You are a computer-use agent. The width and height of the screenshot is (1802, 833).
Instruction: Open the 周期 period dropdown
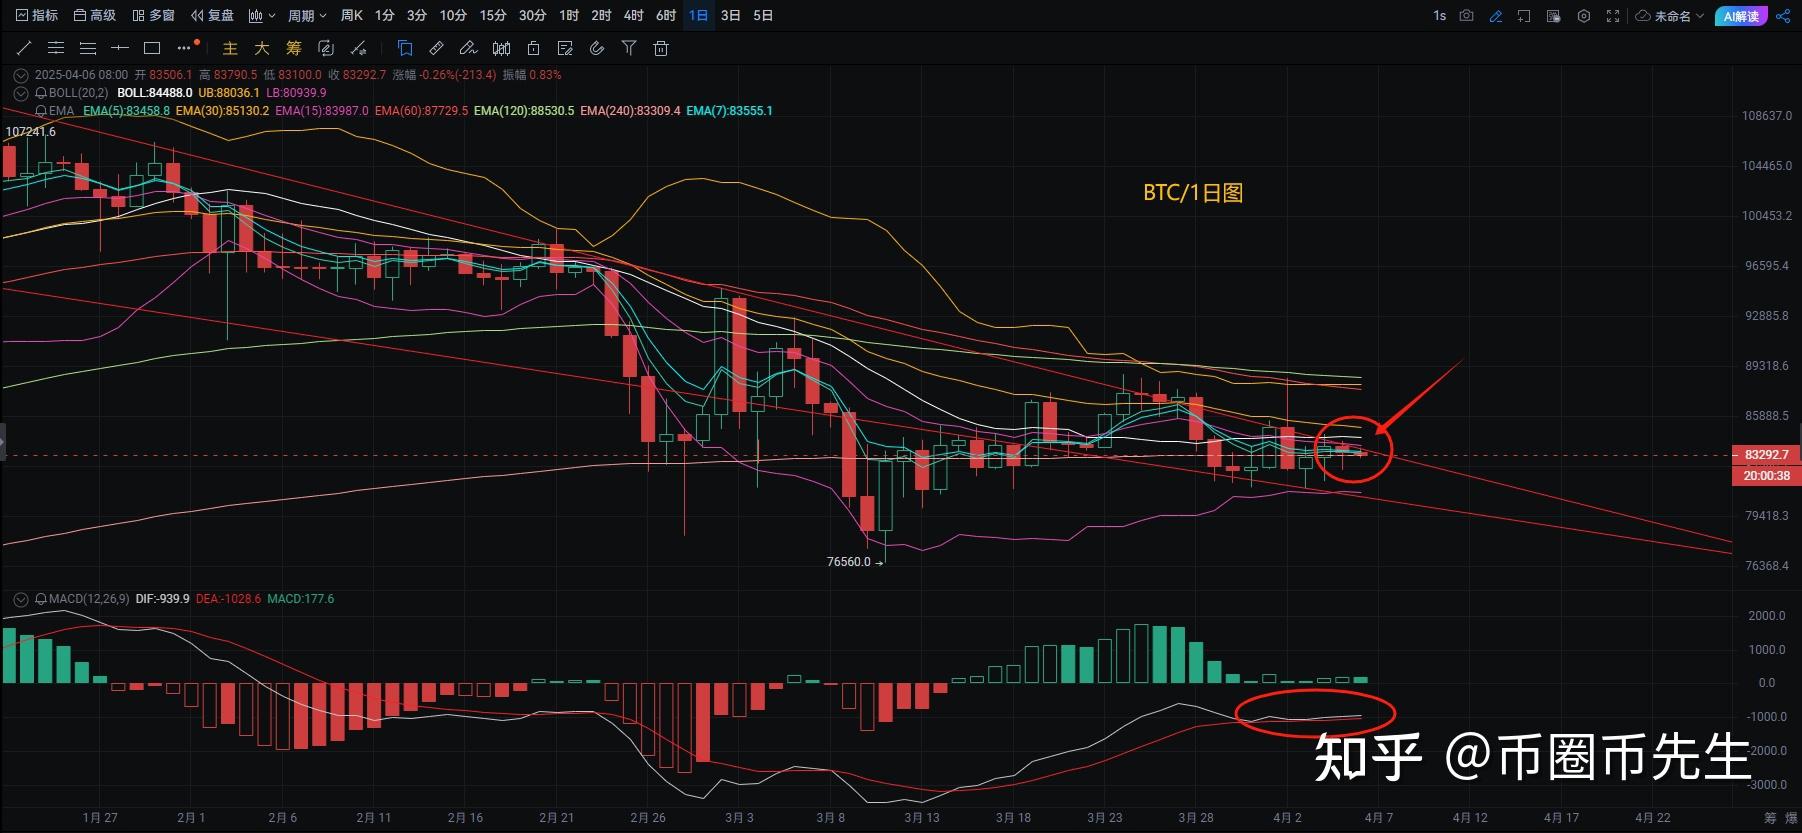pos(307,16)
